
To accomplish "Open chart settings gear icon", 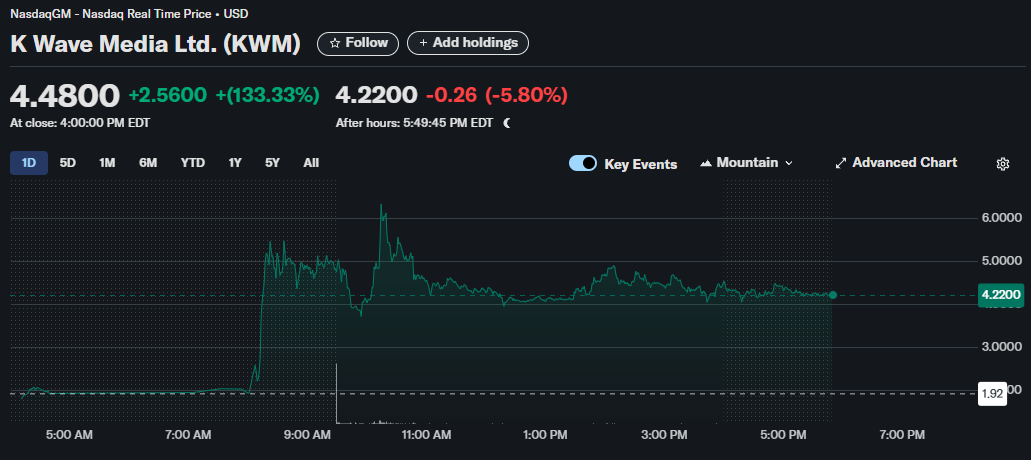I will [1003, 164].
